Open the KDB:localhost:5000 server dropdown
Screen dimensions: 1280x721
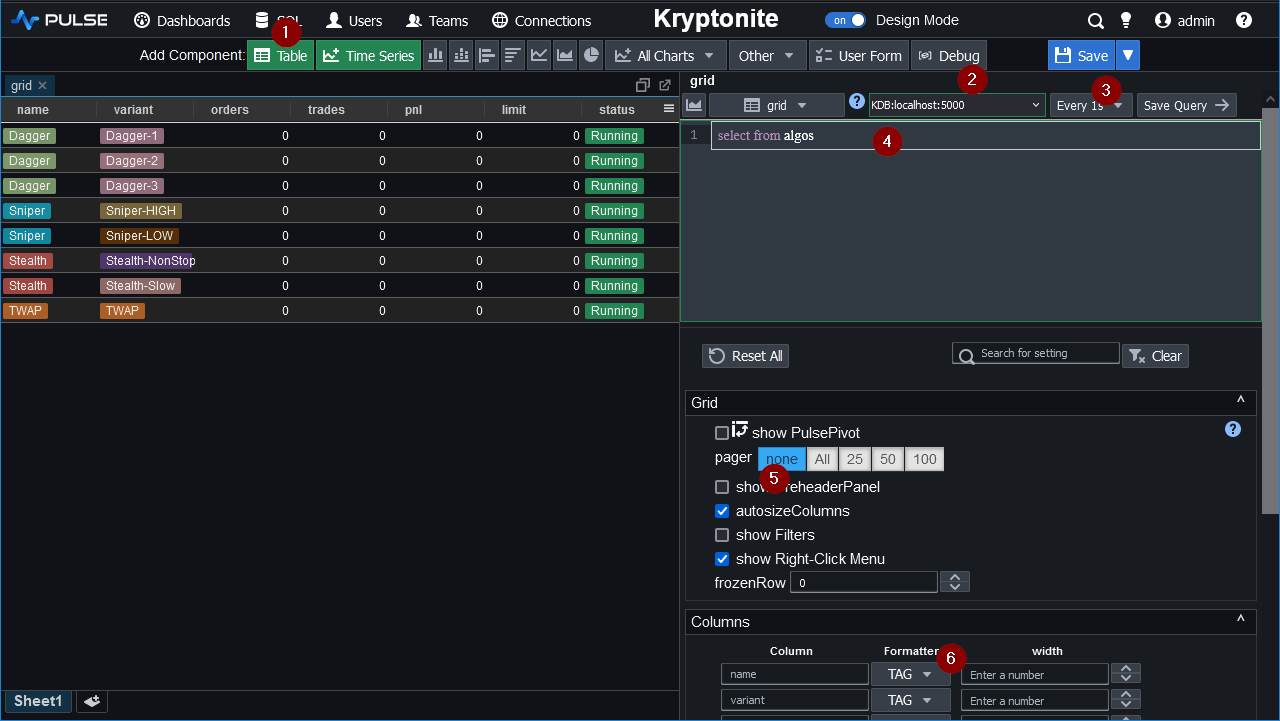tap(957, 104)
